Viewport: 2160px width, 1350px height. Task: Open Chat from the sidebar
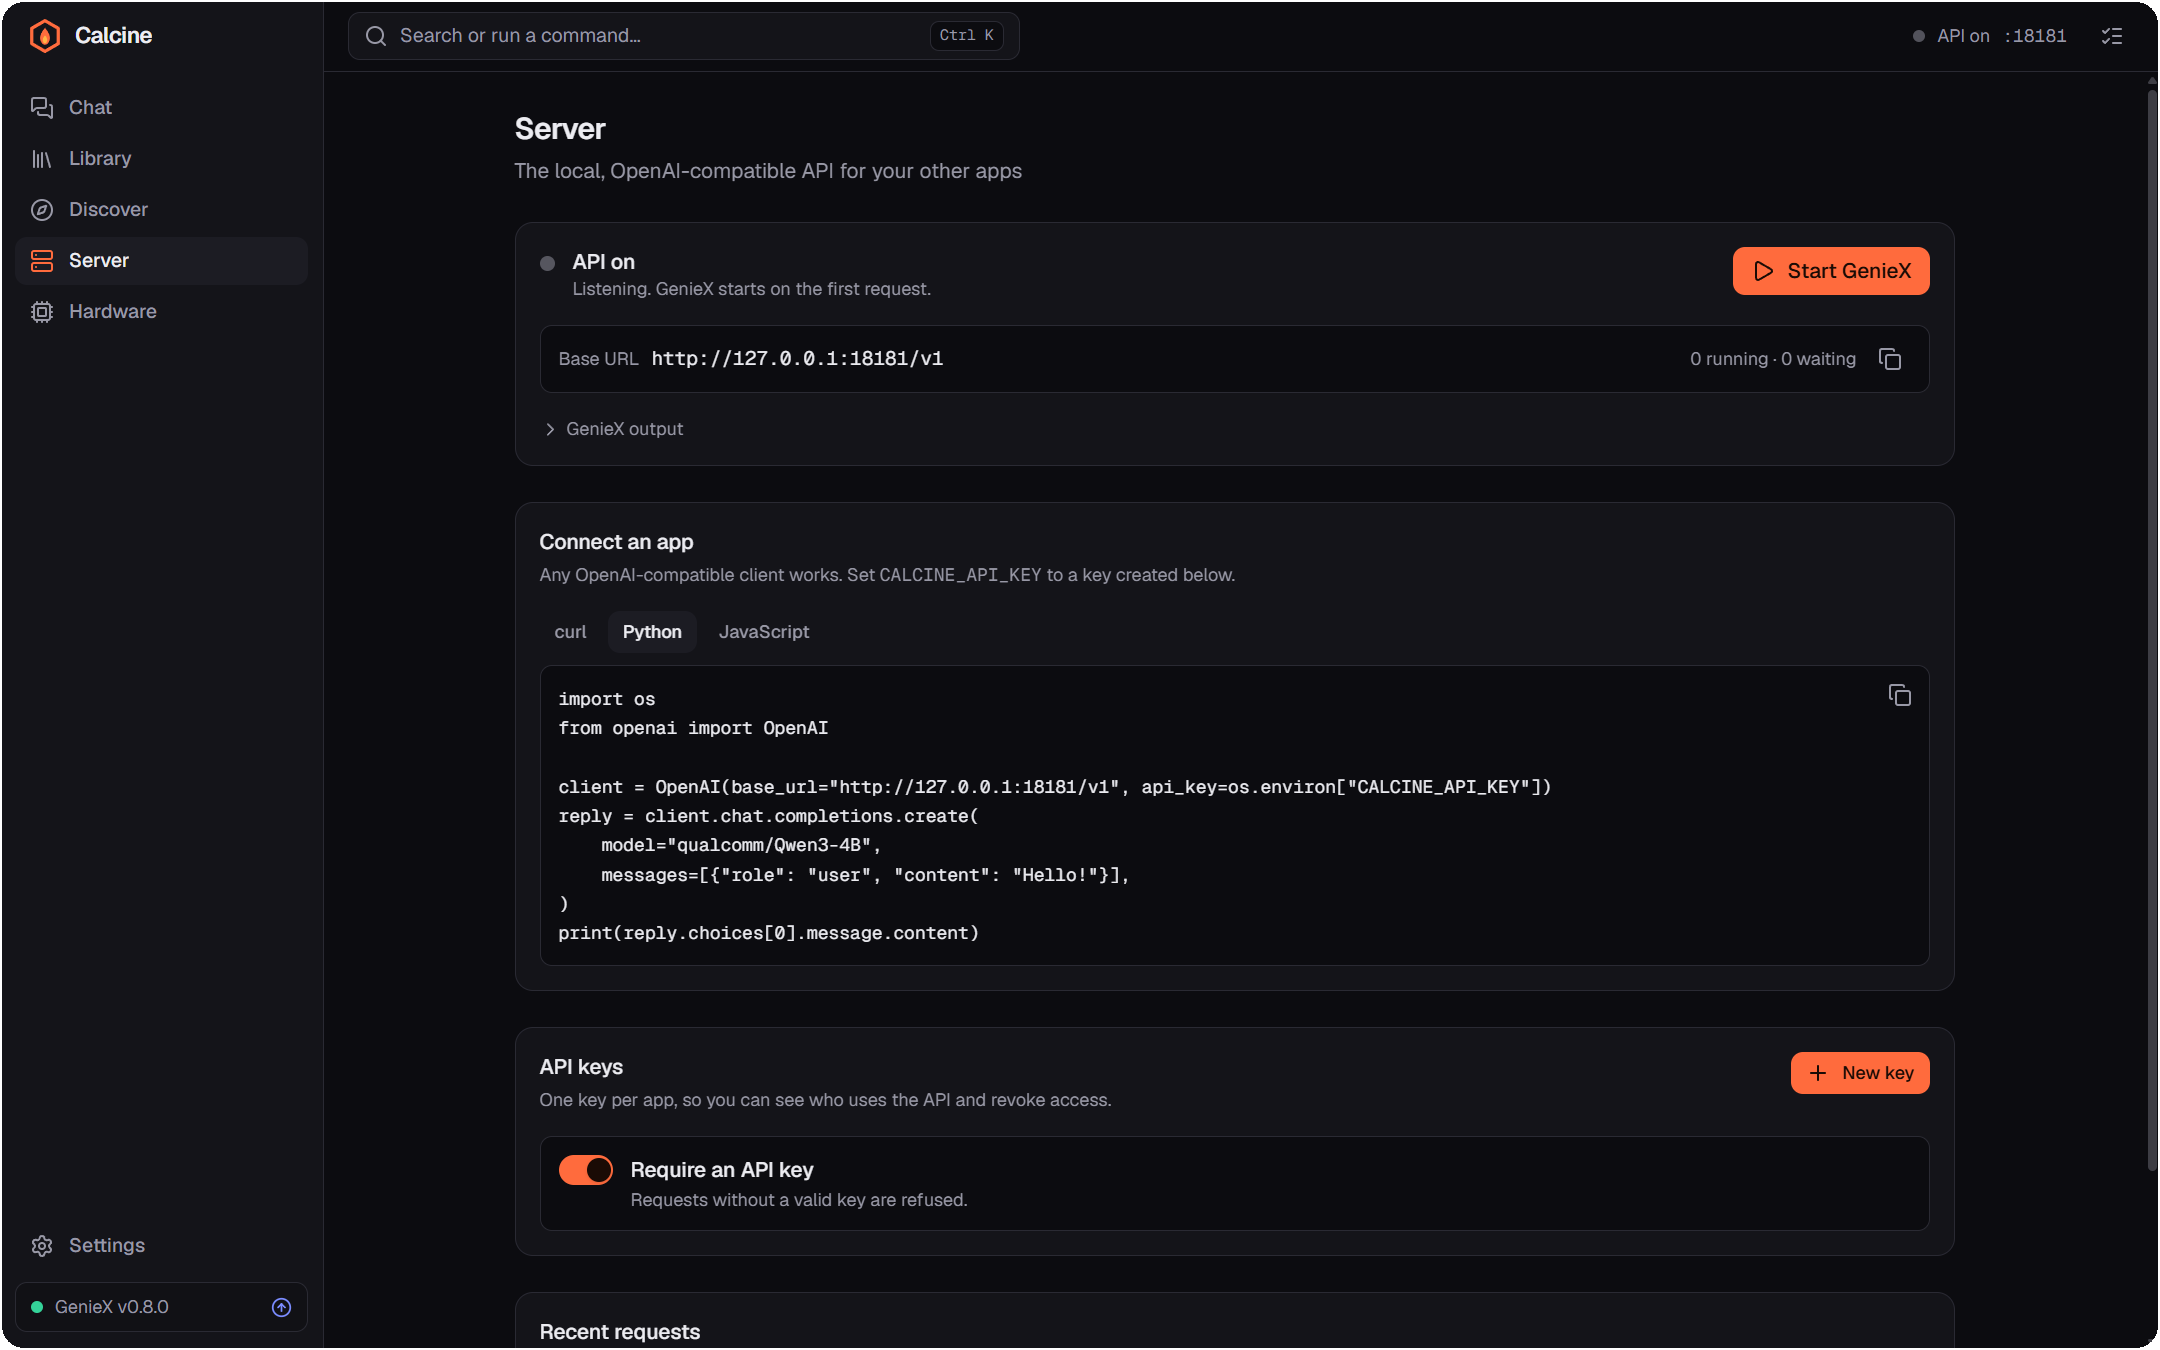(161, 107)
